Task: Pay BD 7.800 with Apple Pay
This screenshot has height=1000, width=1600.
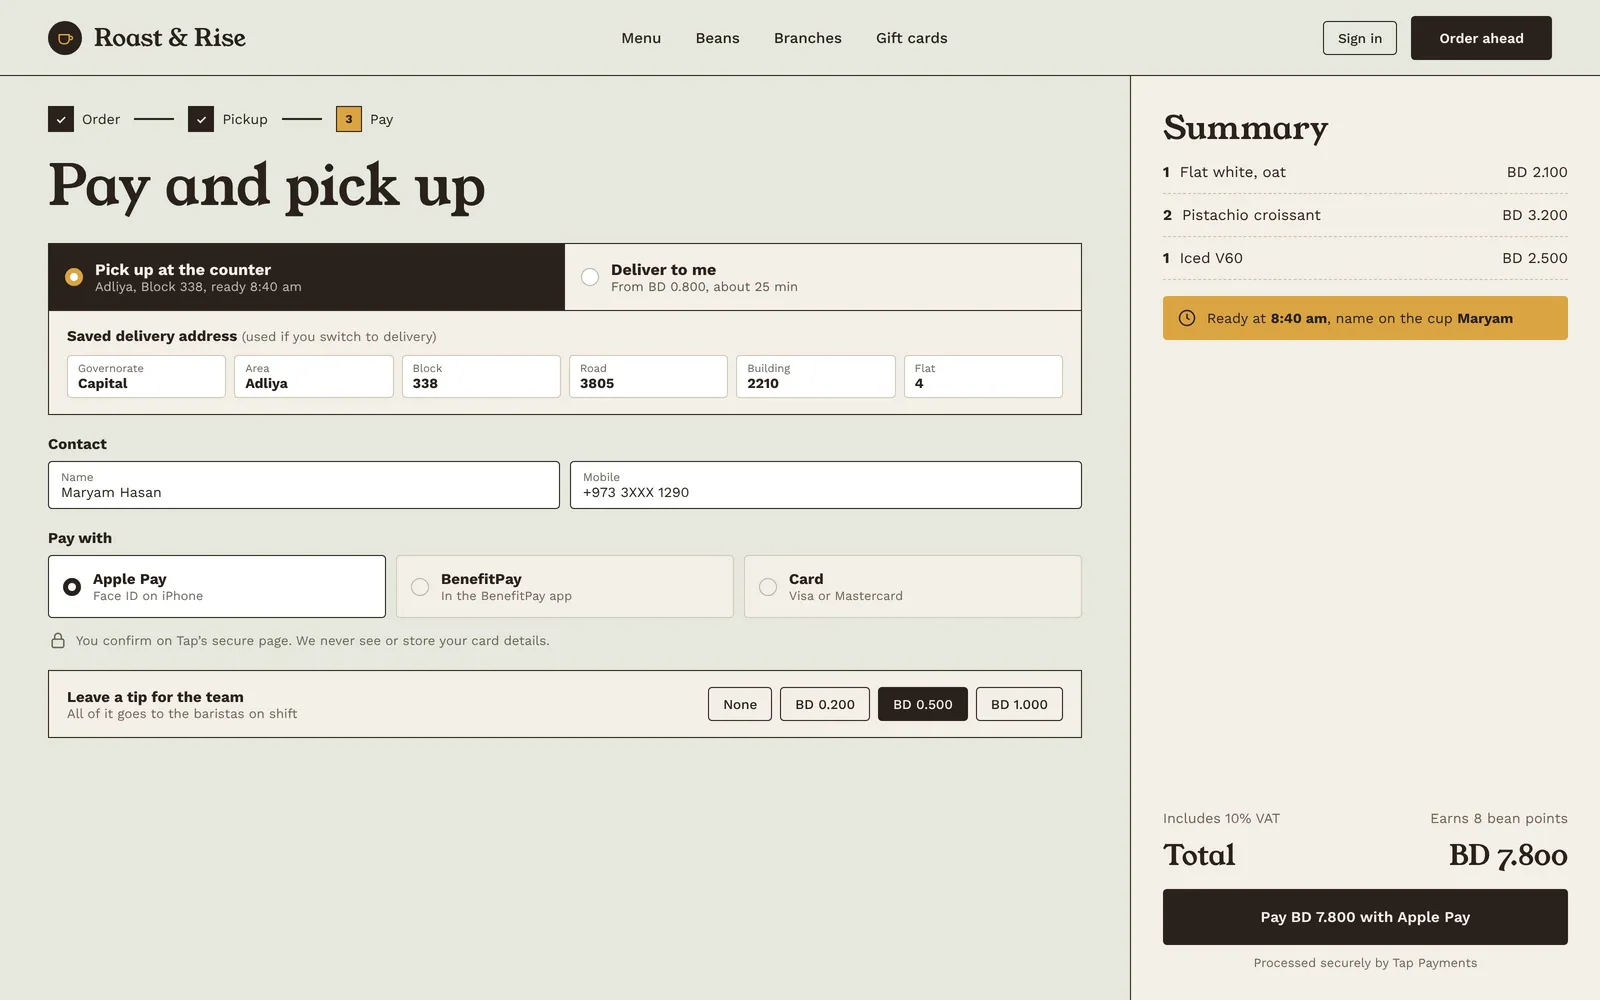Action: pyautogui.click(x=1365, y=917)
